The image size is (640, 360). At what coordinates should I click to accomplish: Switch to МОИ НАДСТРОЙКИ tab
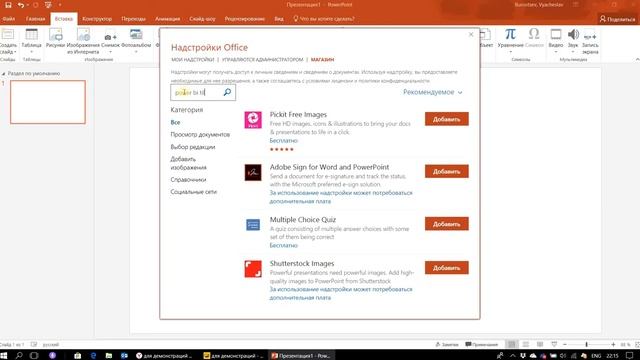point(193,60)
